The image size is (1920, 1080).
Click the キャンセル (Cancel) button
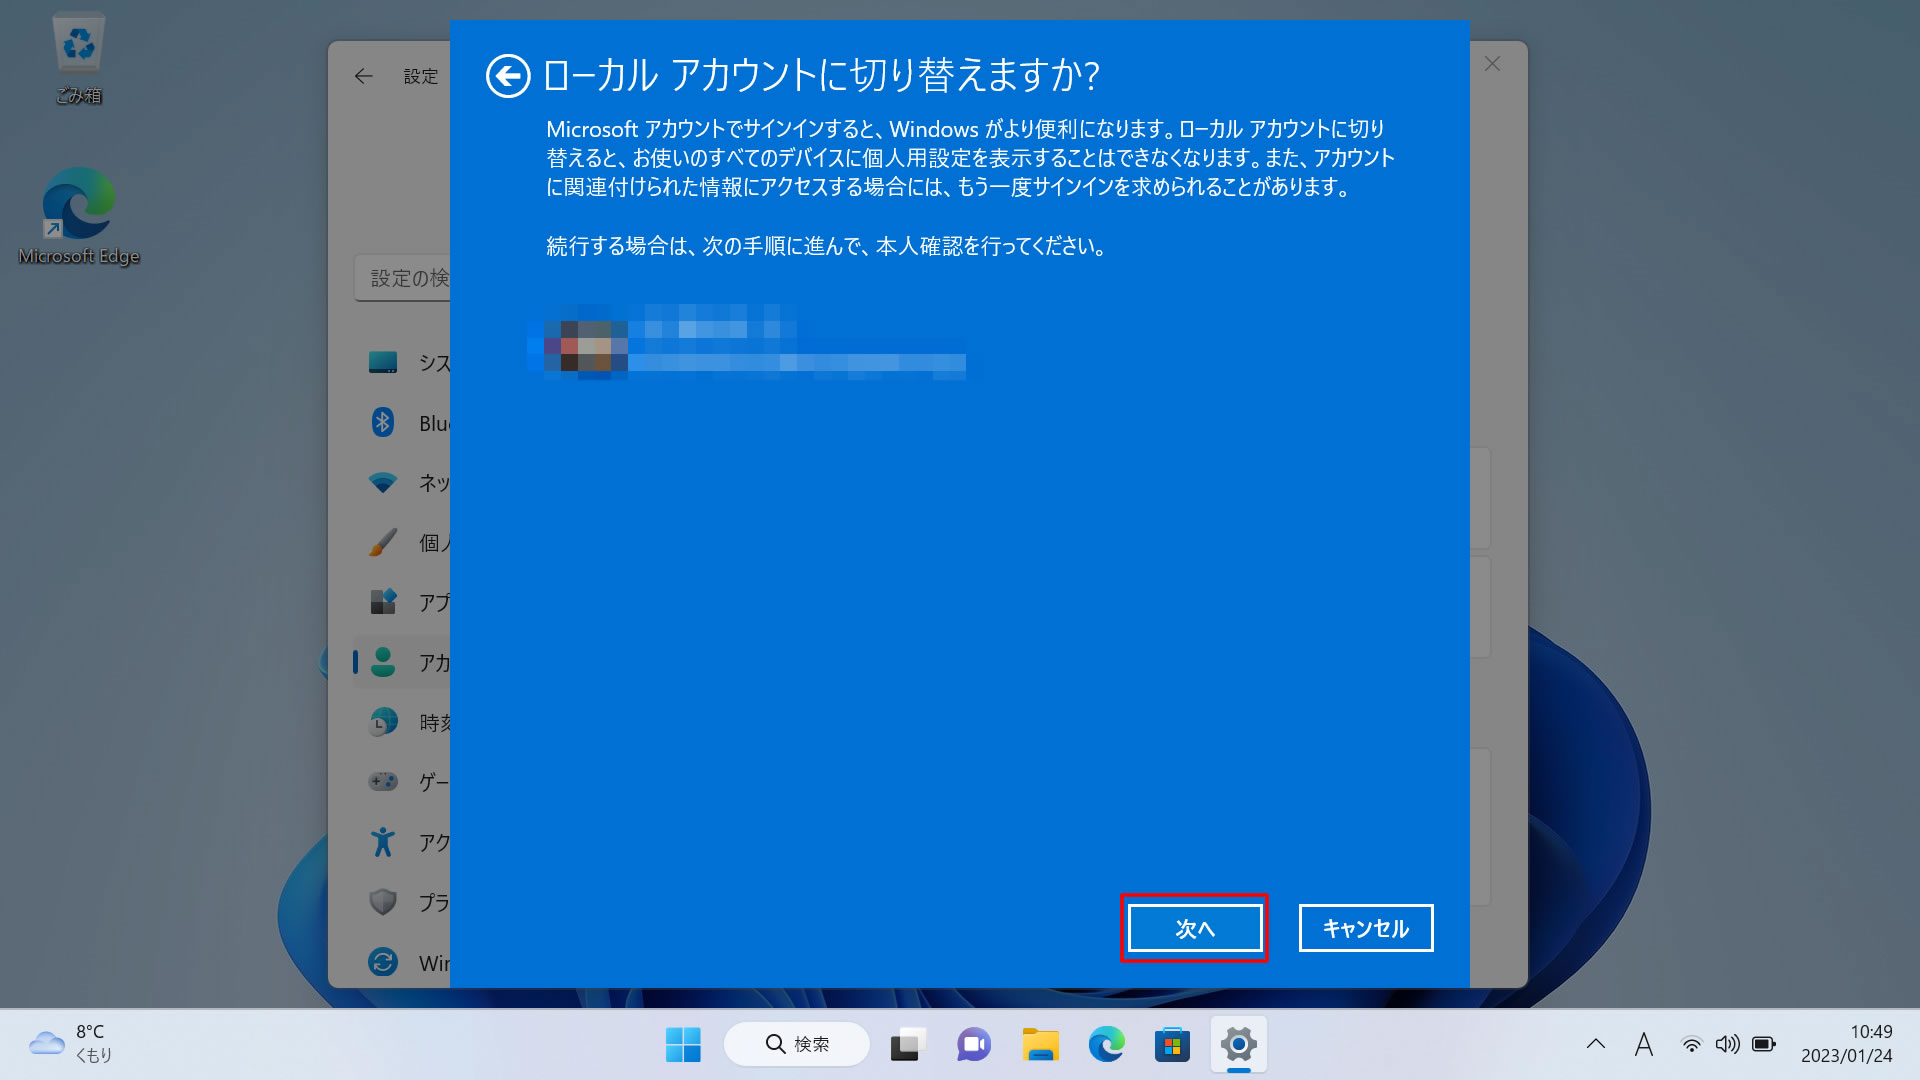(x=1365, y=928)
